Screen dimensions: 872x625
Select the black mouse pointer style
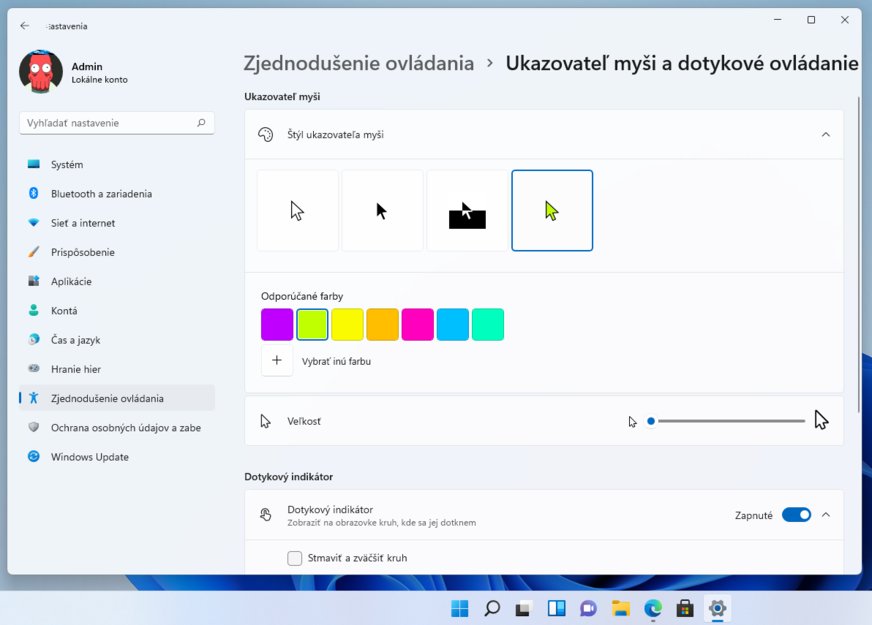pos(382,210)
